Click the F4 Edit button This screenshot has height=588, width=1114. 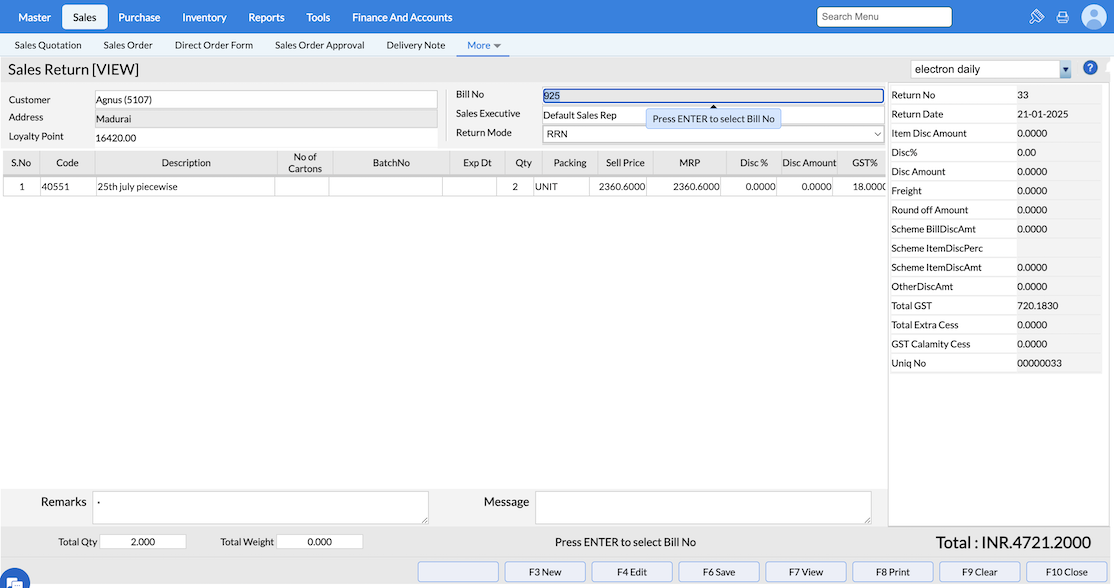[x=631, y=572]
